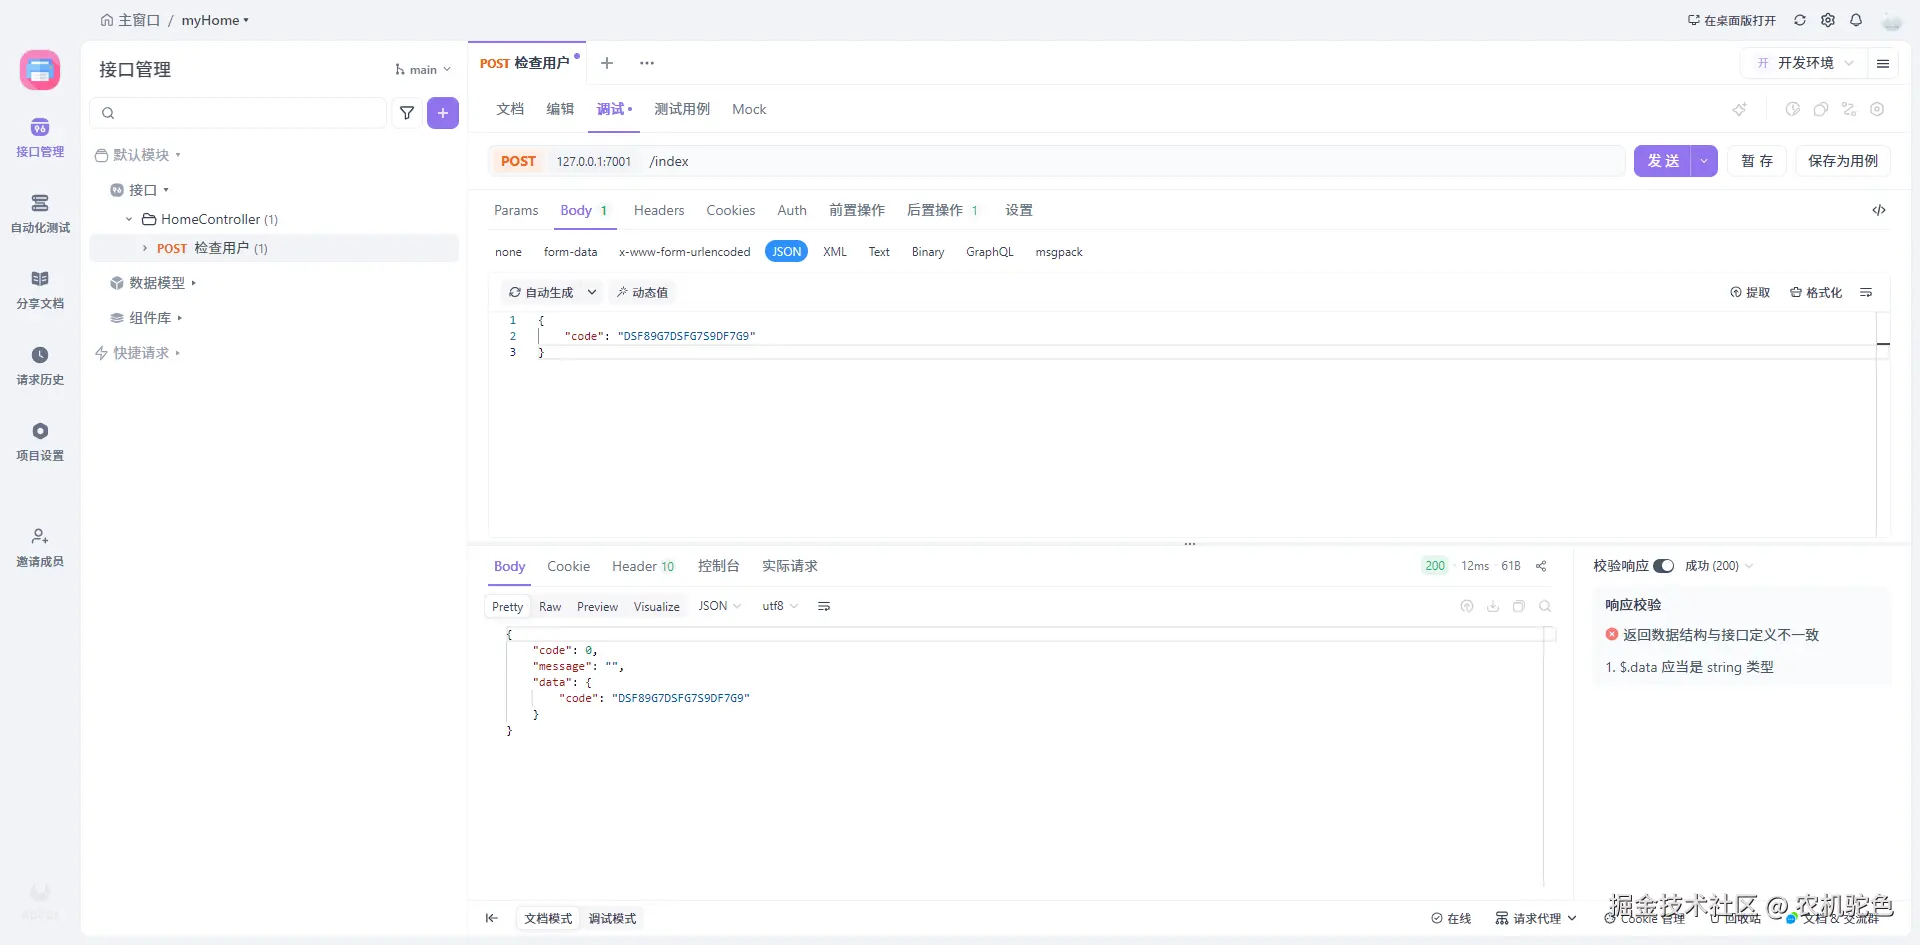The width and height of the screenshot is (1920, 945).
Task: Show generated code with the code icon
Action: (1879, 210)
